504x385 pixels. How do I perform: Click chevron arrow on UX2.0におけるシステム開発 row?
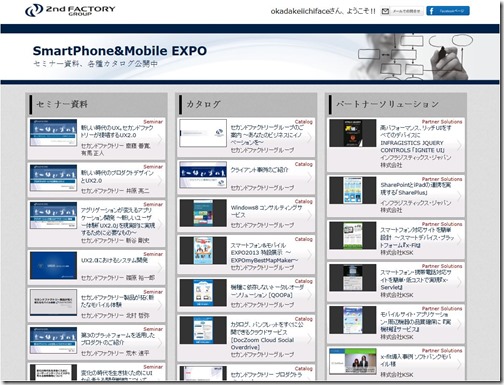[160, 267]
